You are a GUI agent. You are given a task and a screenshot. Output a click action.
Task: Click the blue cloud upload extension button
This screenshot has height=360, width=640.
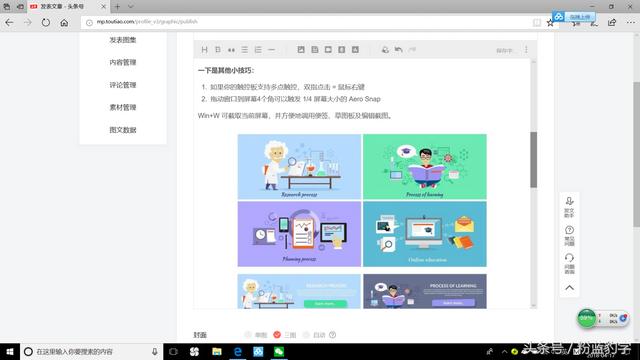[574, 16]
